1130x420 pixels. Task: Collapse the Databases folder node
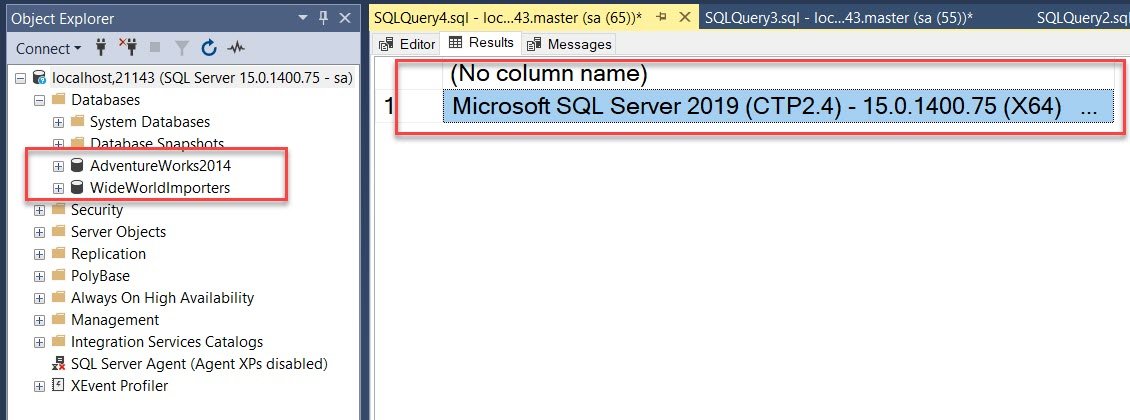(40, 99)
